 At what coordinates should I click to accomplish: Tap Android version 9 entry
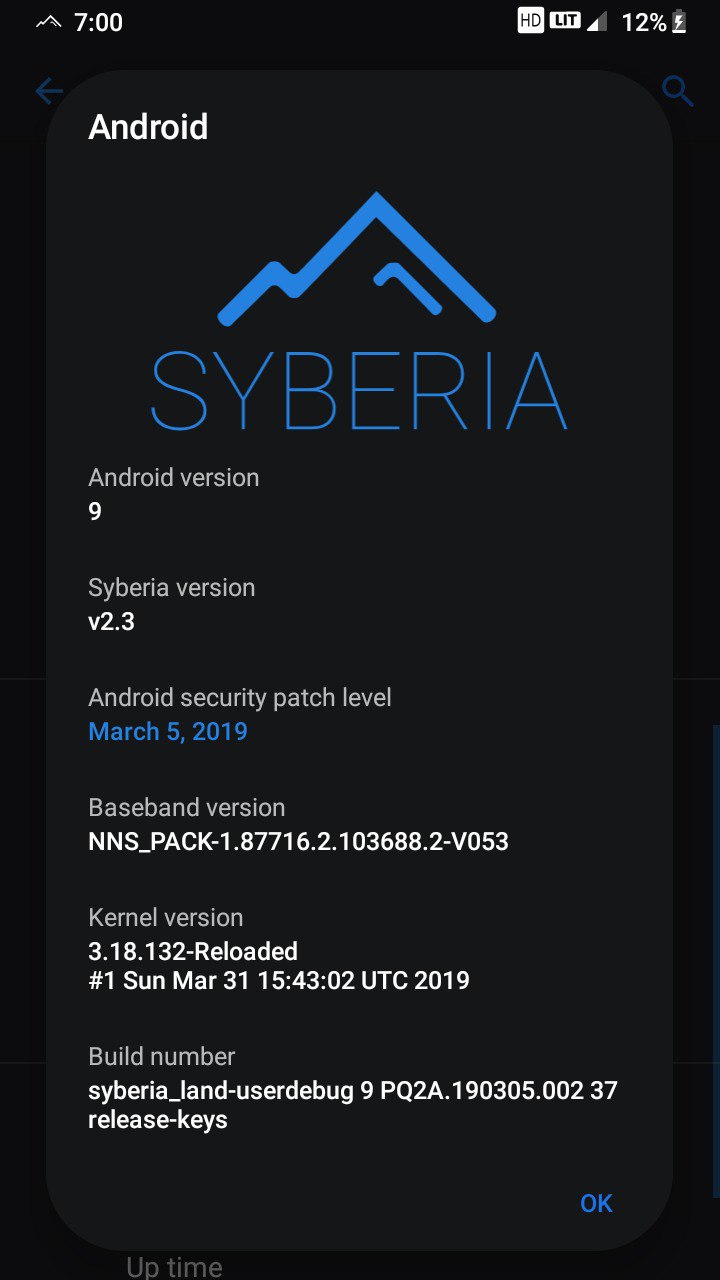(359, 494)
